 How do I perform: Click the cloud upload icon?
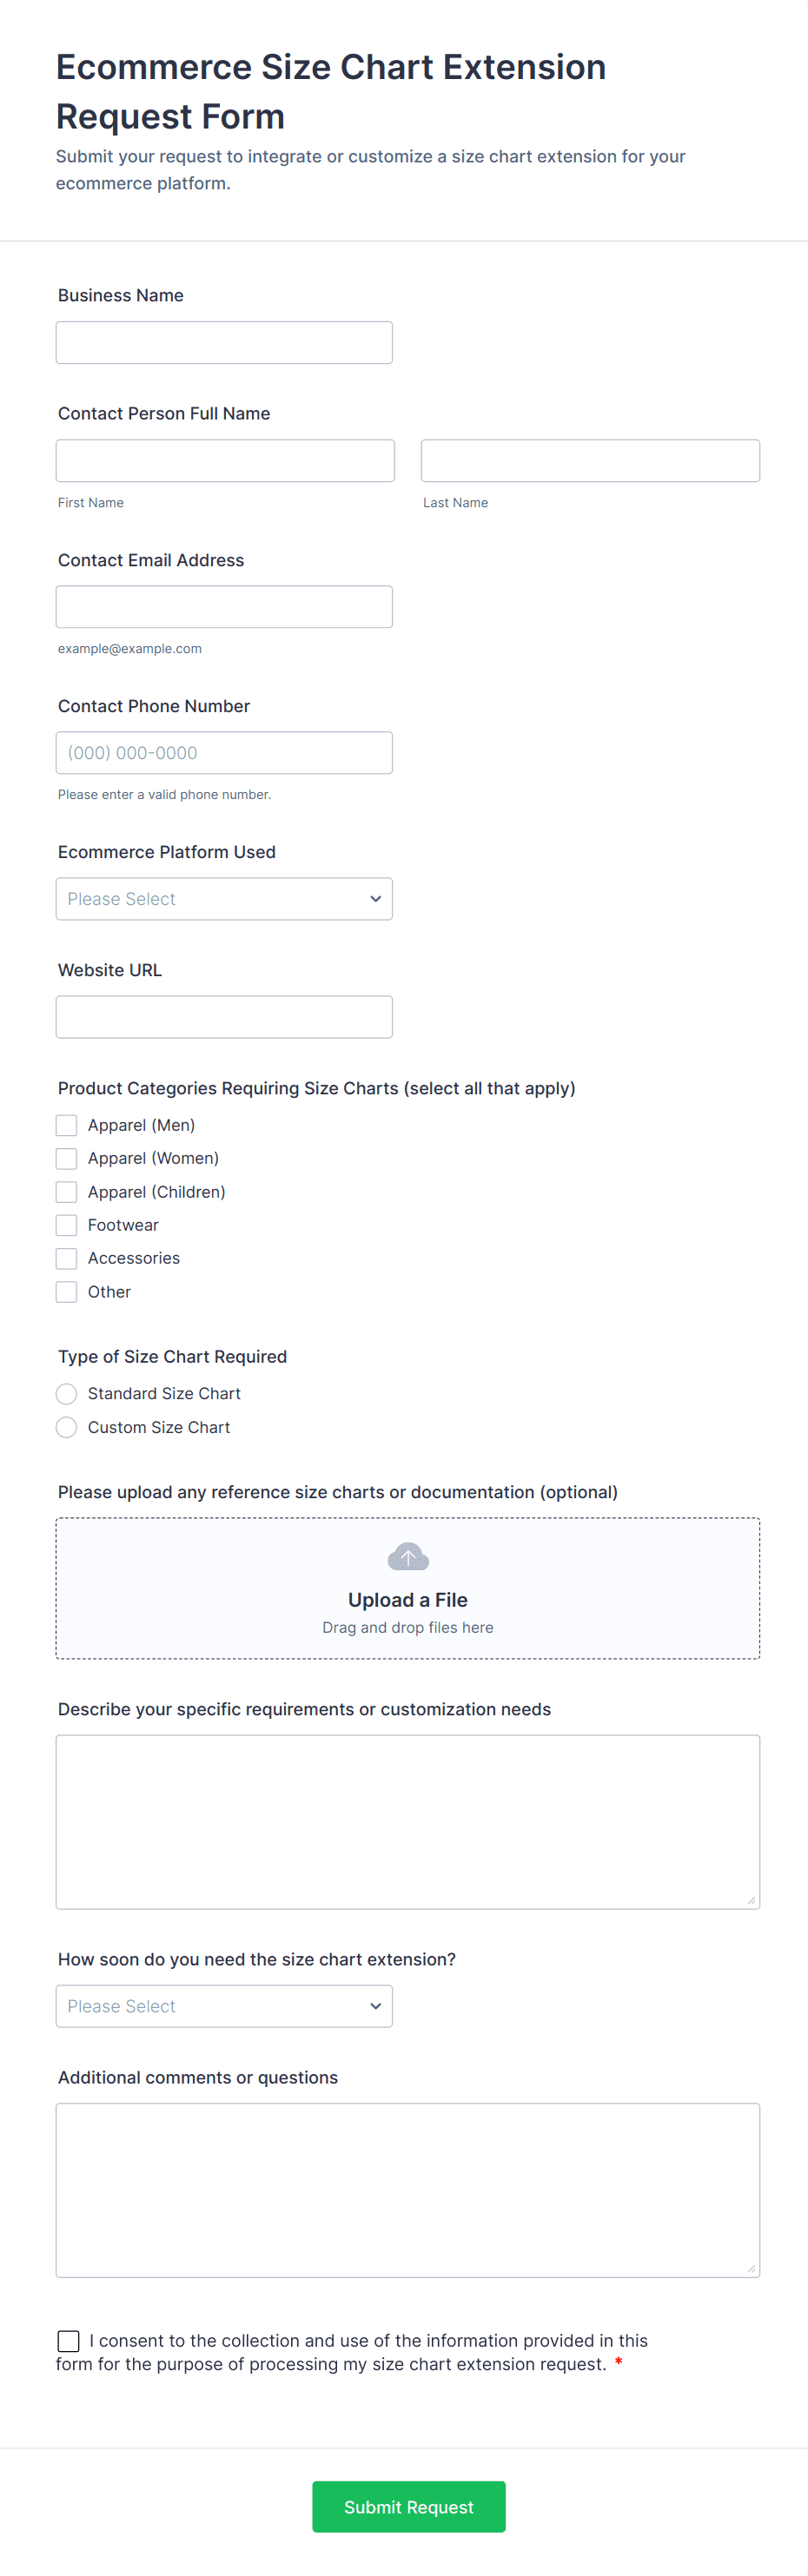click(x=408, y=1556)
